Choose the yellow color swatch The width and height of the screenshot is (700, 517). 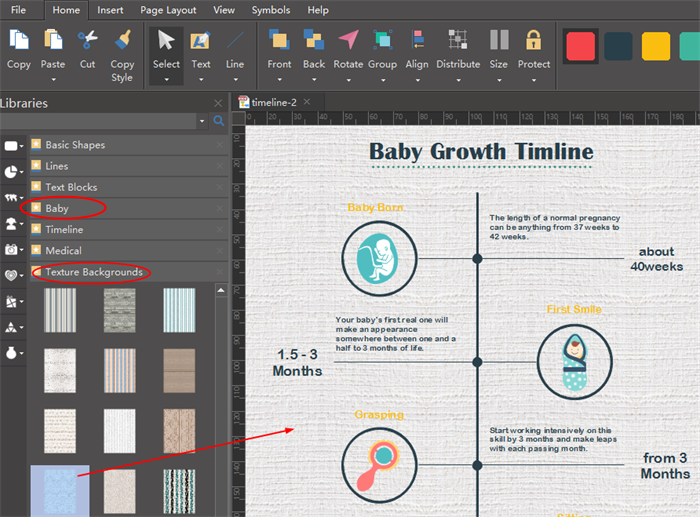tap(656, 46)
